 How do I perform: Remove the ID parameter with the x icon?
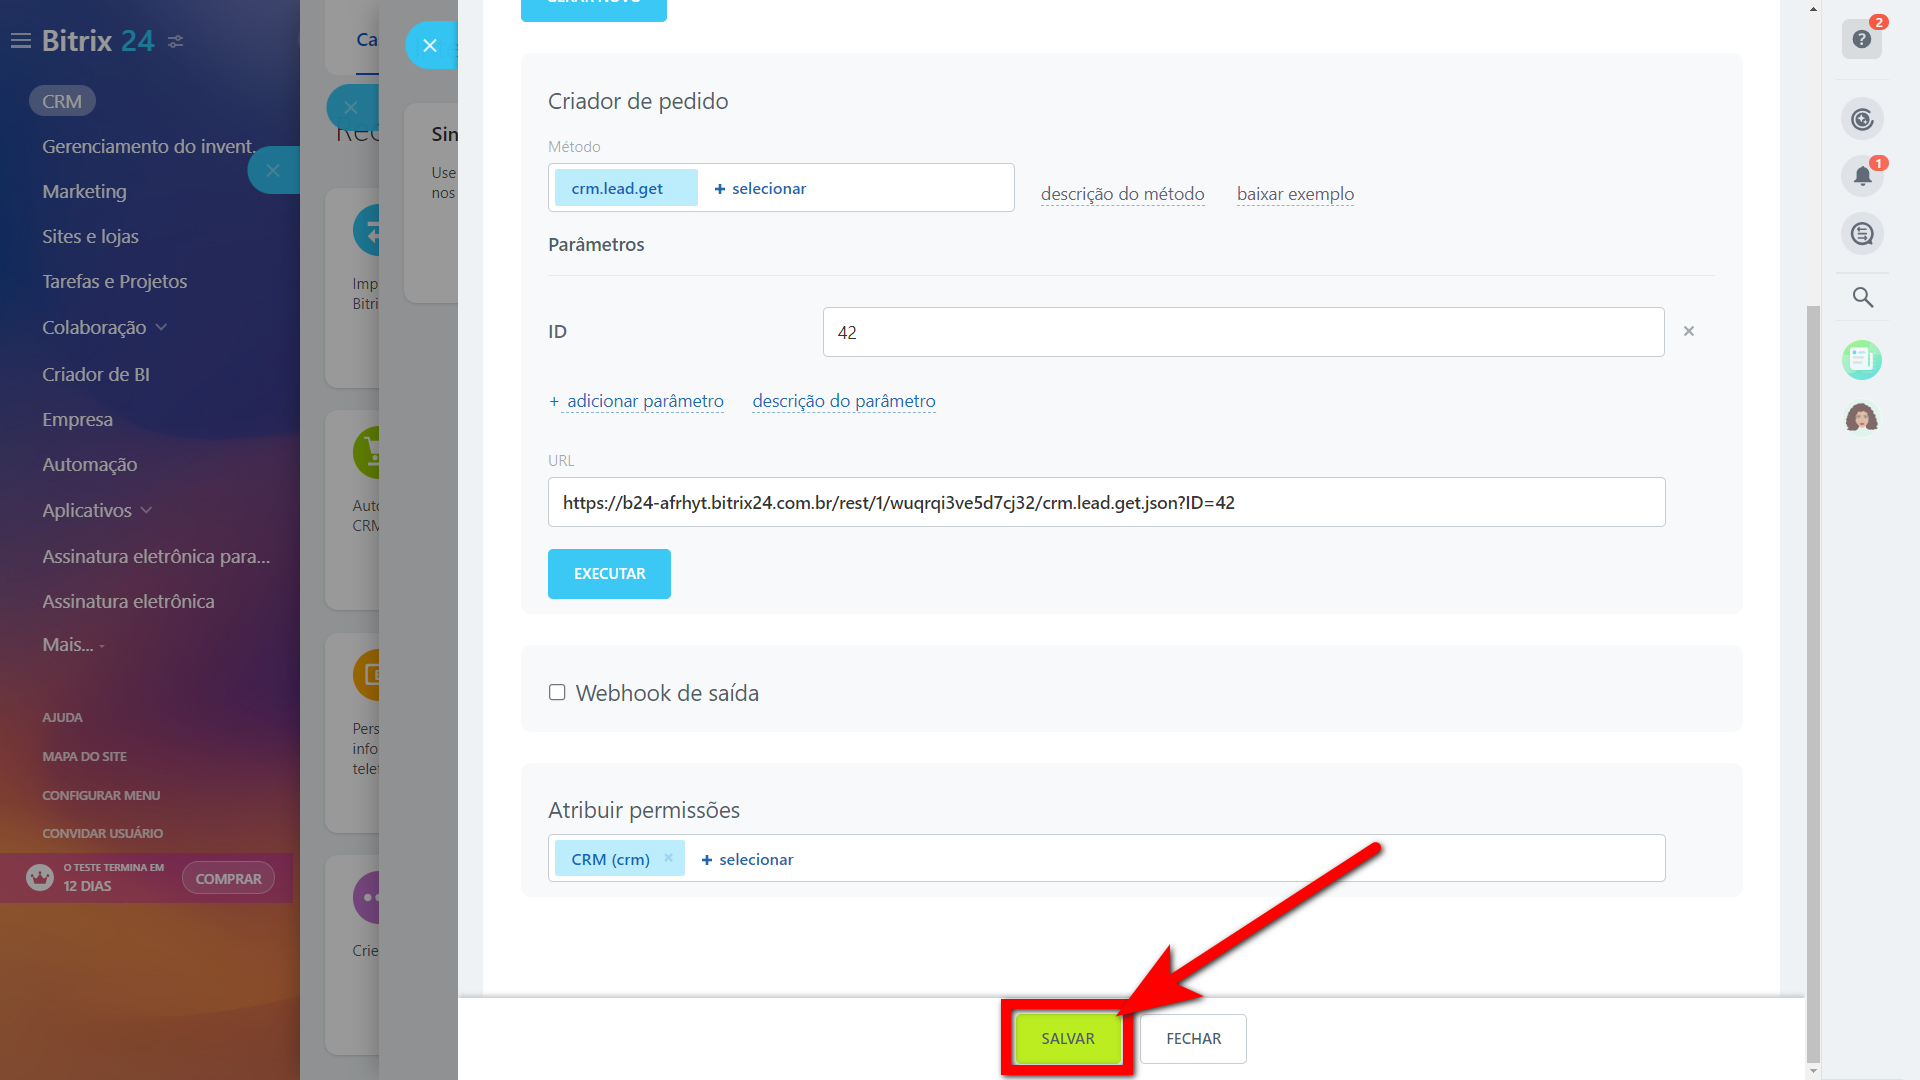(1688, 331)
